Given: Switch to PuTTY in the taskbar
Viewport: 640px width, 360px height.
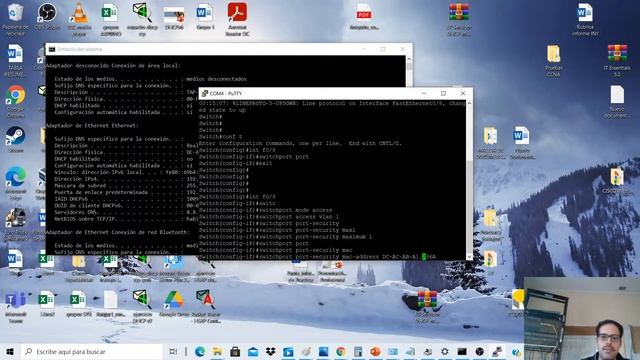Looking at the screenshot, I should pyautogui.click(x=497, y=351).
